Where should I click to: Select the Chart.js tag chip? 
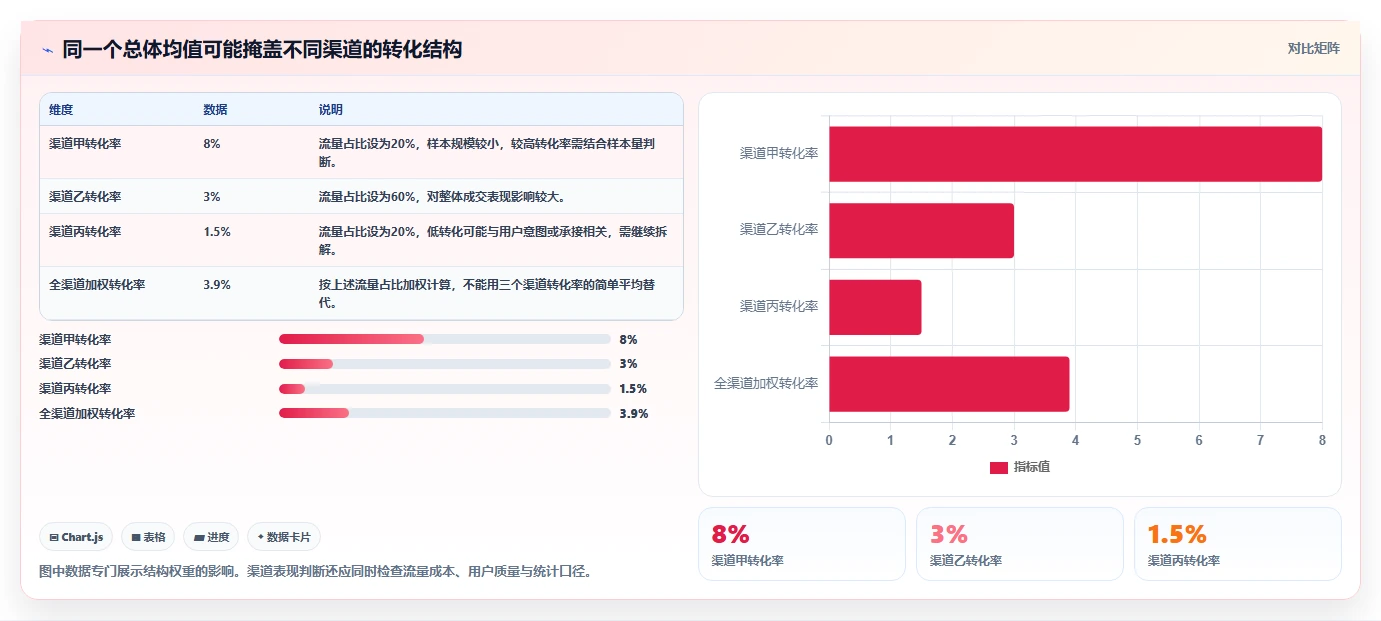point(77,537)
